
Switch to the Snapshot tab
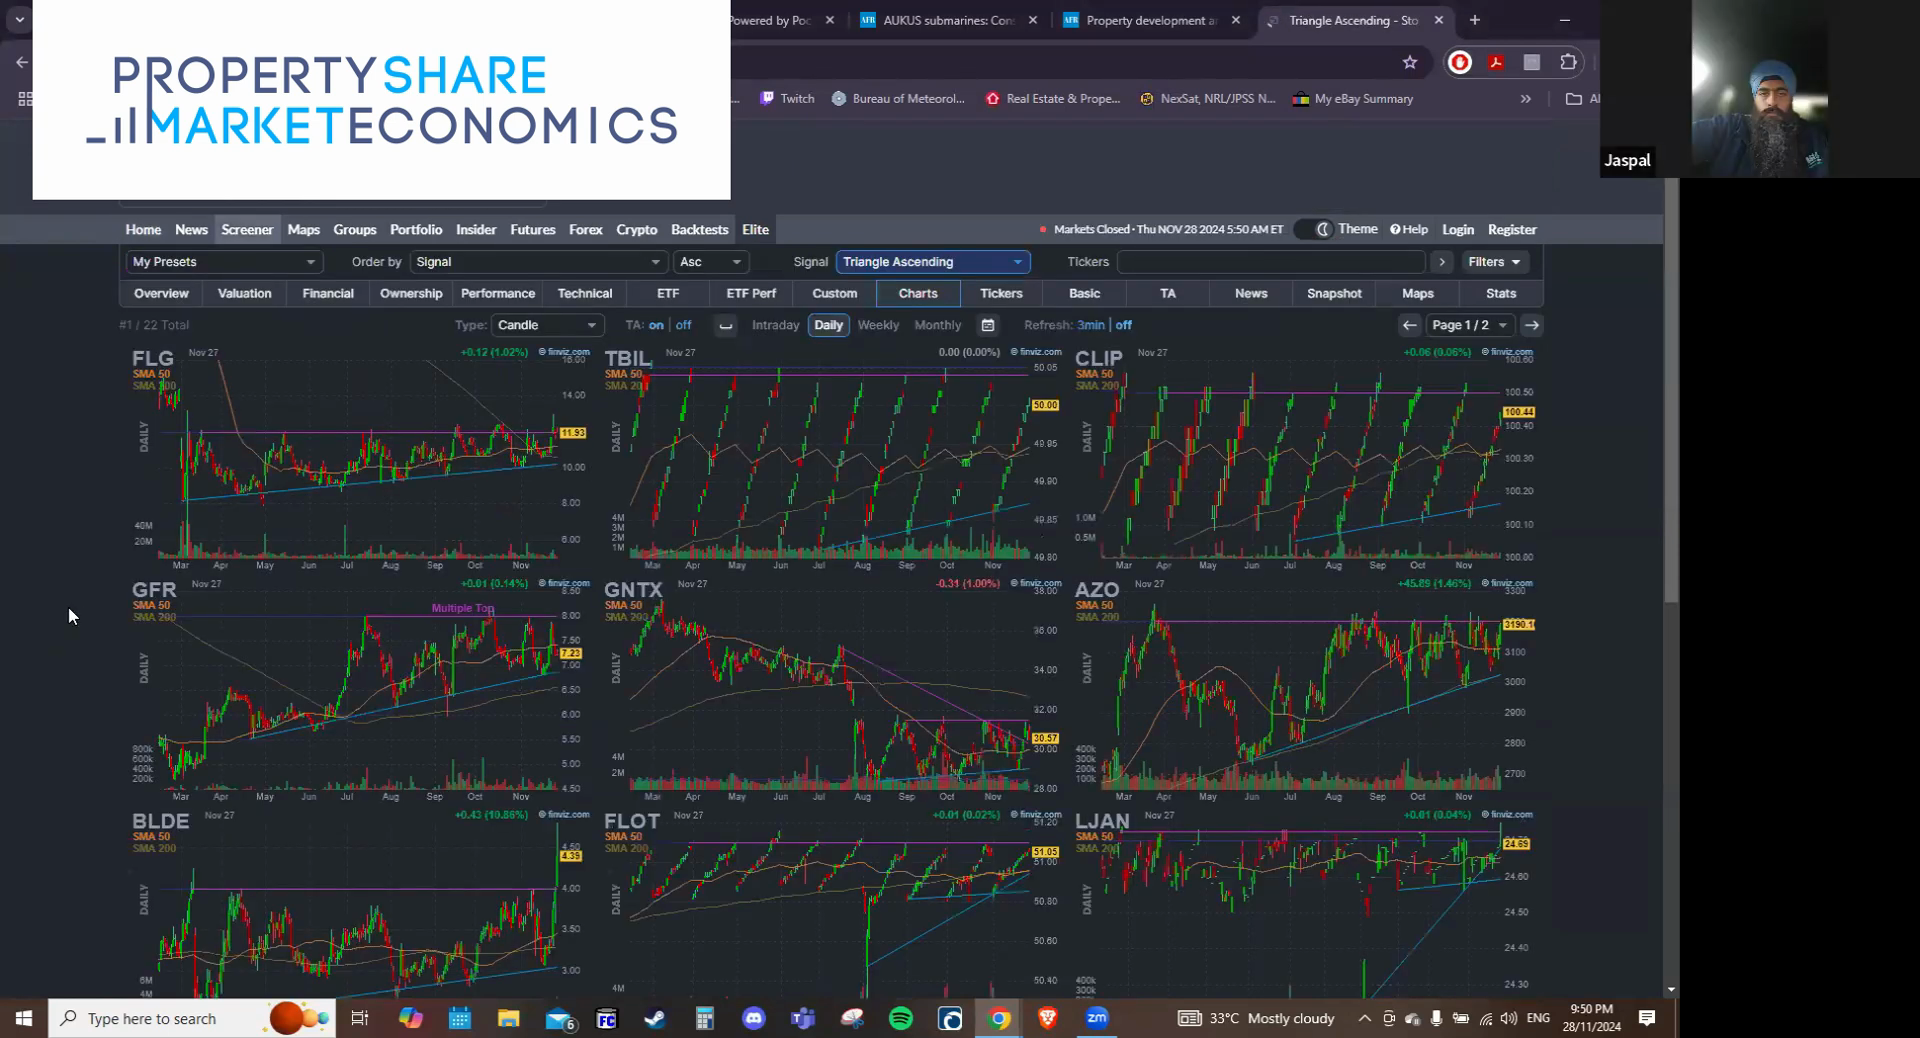[x=1334, y=293]
